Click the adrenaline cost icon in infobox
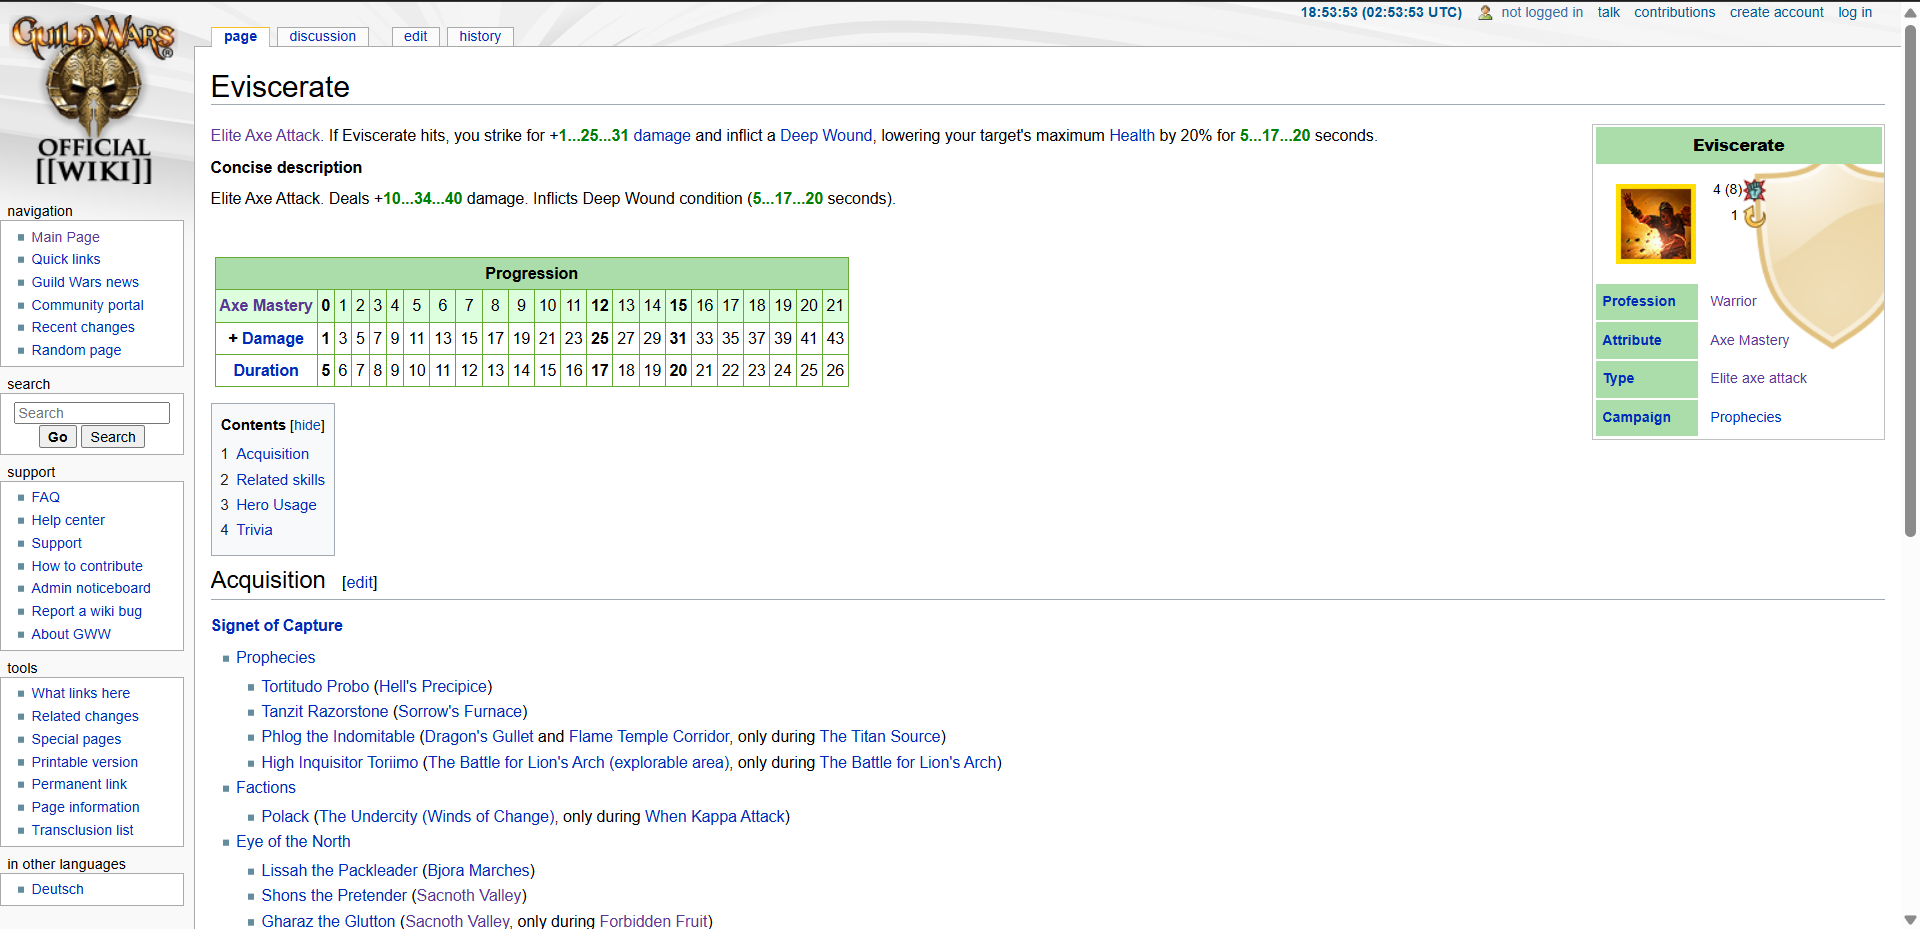1920x929 pixels. pos(1755,189)
